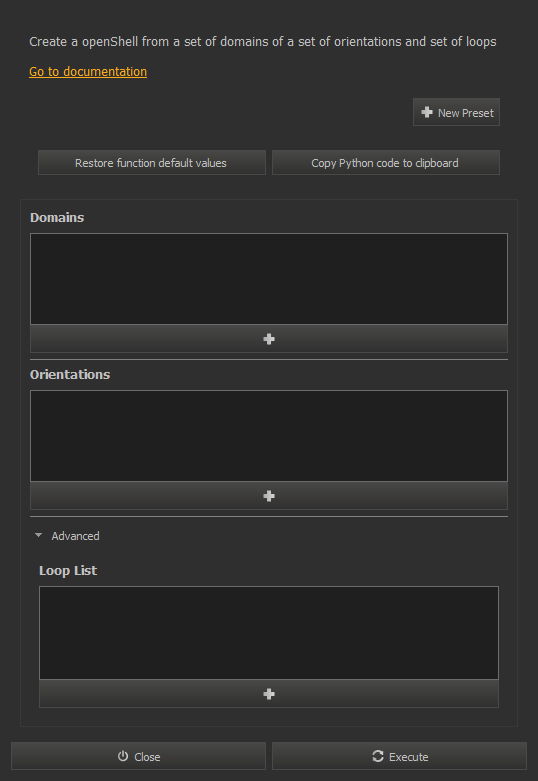The image size is (538, 781).
Task: Select the empty Domains list box
Action: pos(269,279)
